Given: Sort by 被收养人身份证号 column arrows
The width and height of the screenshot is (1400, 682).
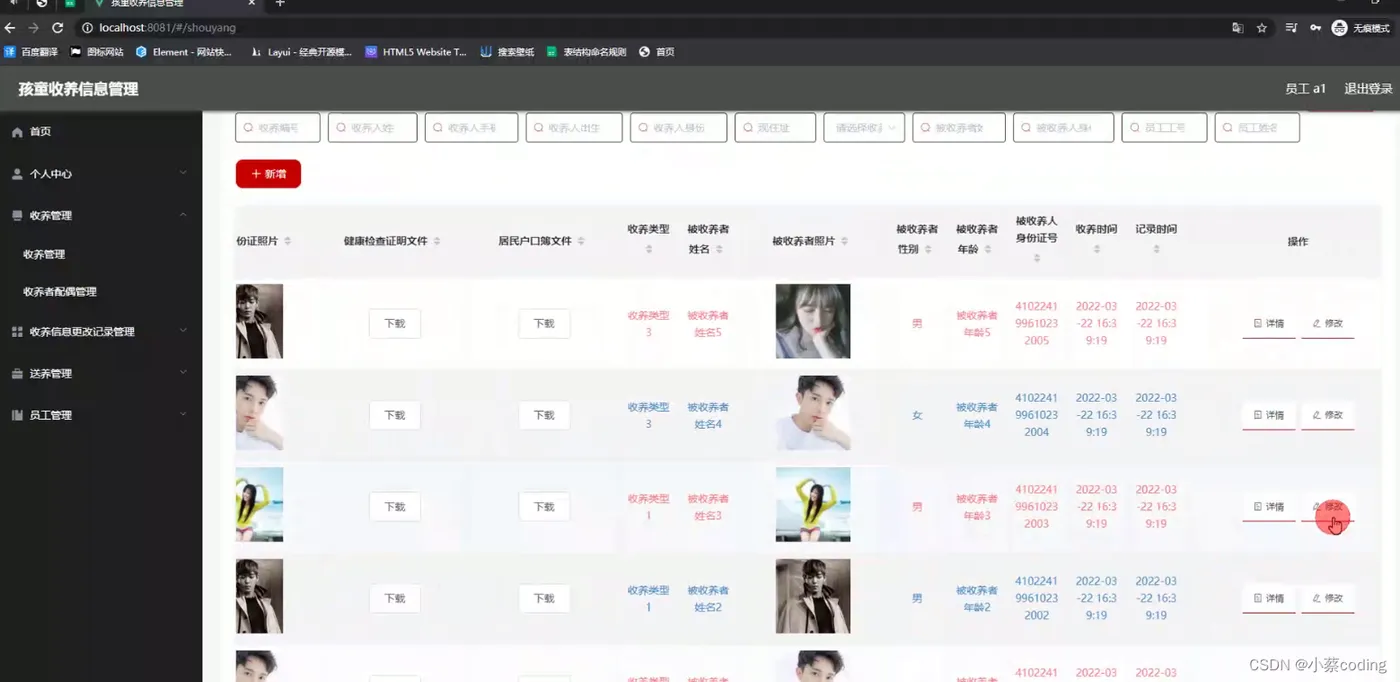Looking at the screenshot, I should point(1037,258).
